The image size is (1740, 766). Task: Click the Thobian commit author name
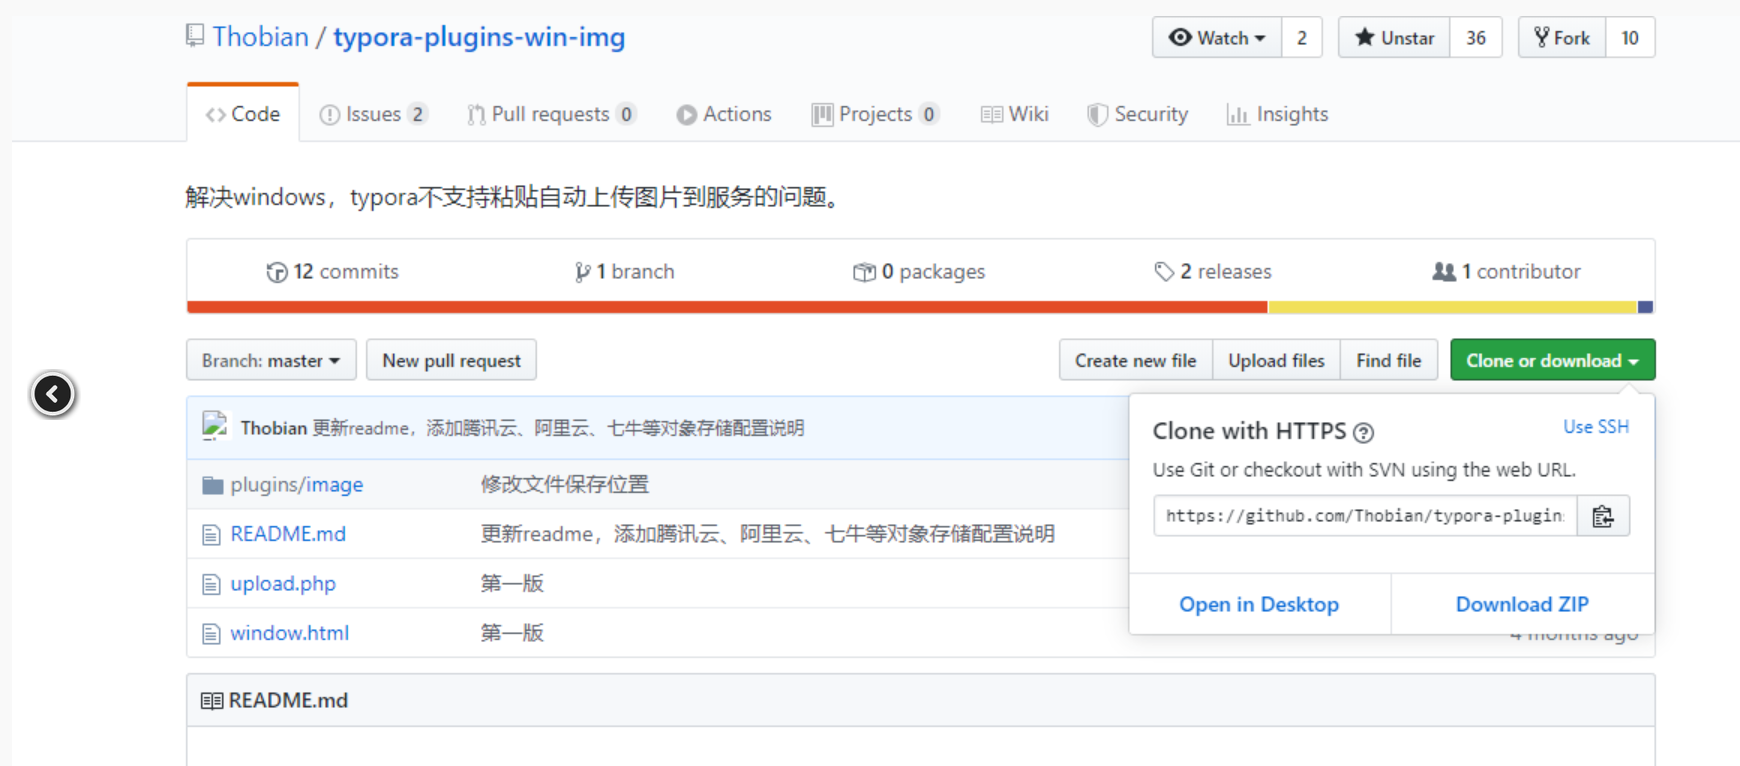274,428
